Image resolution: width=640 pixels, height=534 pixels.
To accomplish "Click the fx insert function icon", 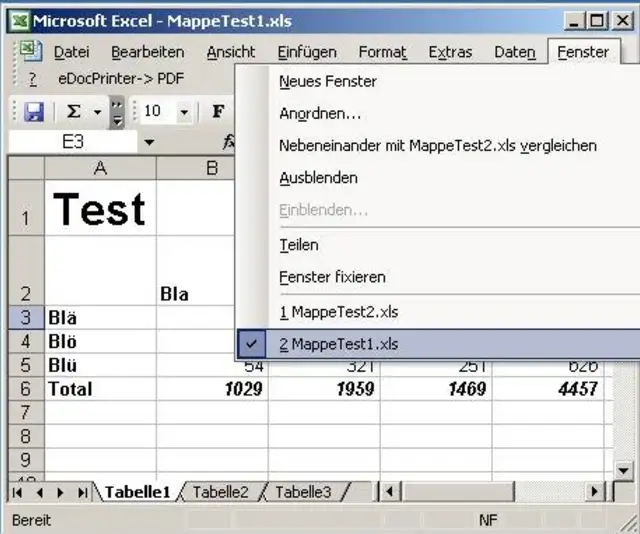I will 229,142.
